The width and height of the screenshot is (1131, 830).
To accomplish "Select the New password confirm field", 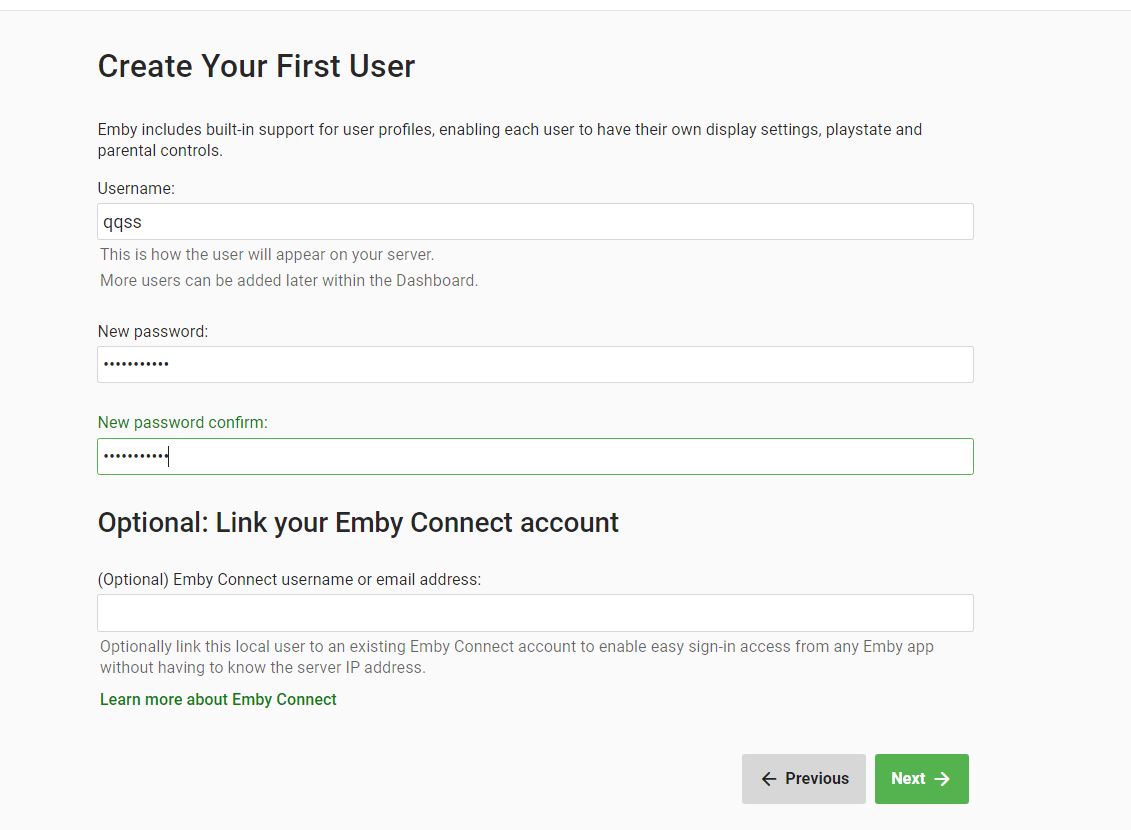I will click(x=535, y=457).
